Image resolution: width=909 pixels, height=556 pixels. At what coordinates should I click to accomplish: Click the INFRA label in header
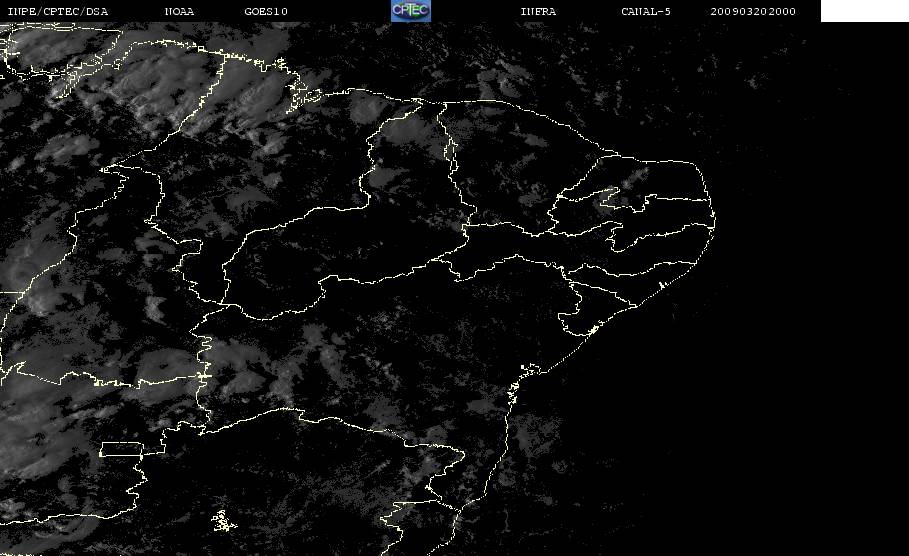[539, 11]
